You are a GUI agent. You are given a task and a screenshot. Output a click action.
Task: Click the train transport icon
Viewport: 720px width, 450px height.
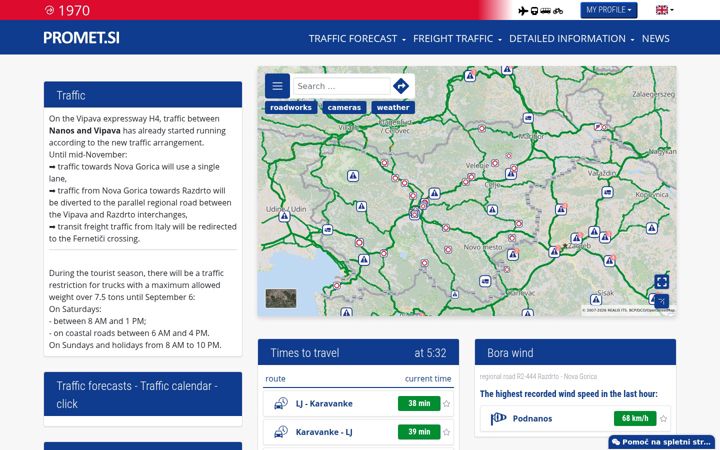pos(534,11)
